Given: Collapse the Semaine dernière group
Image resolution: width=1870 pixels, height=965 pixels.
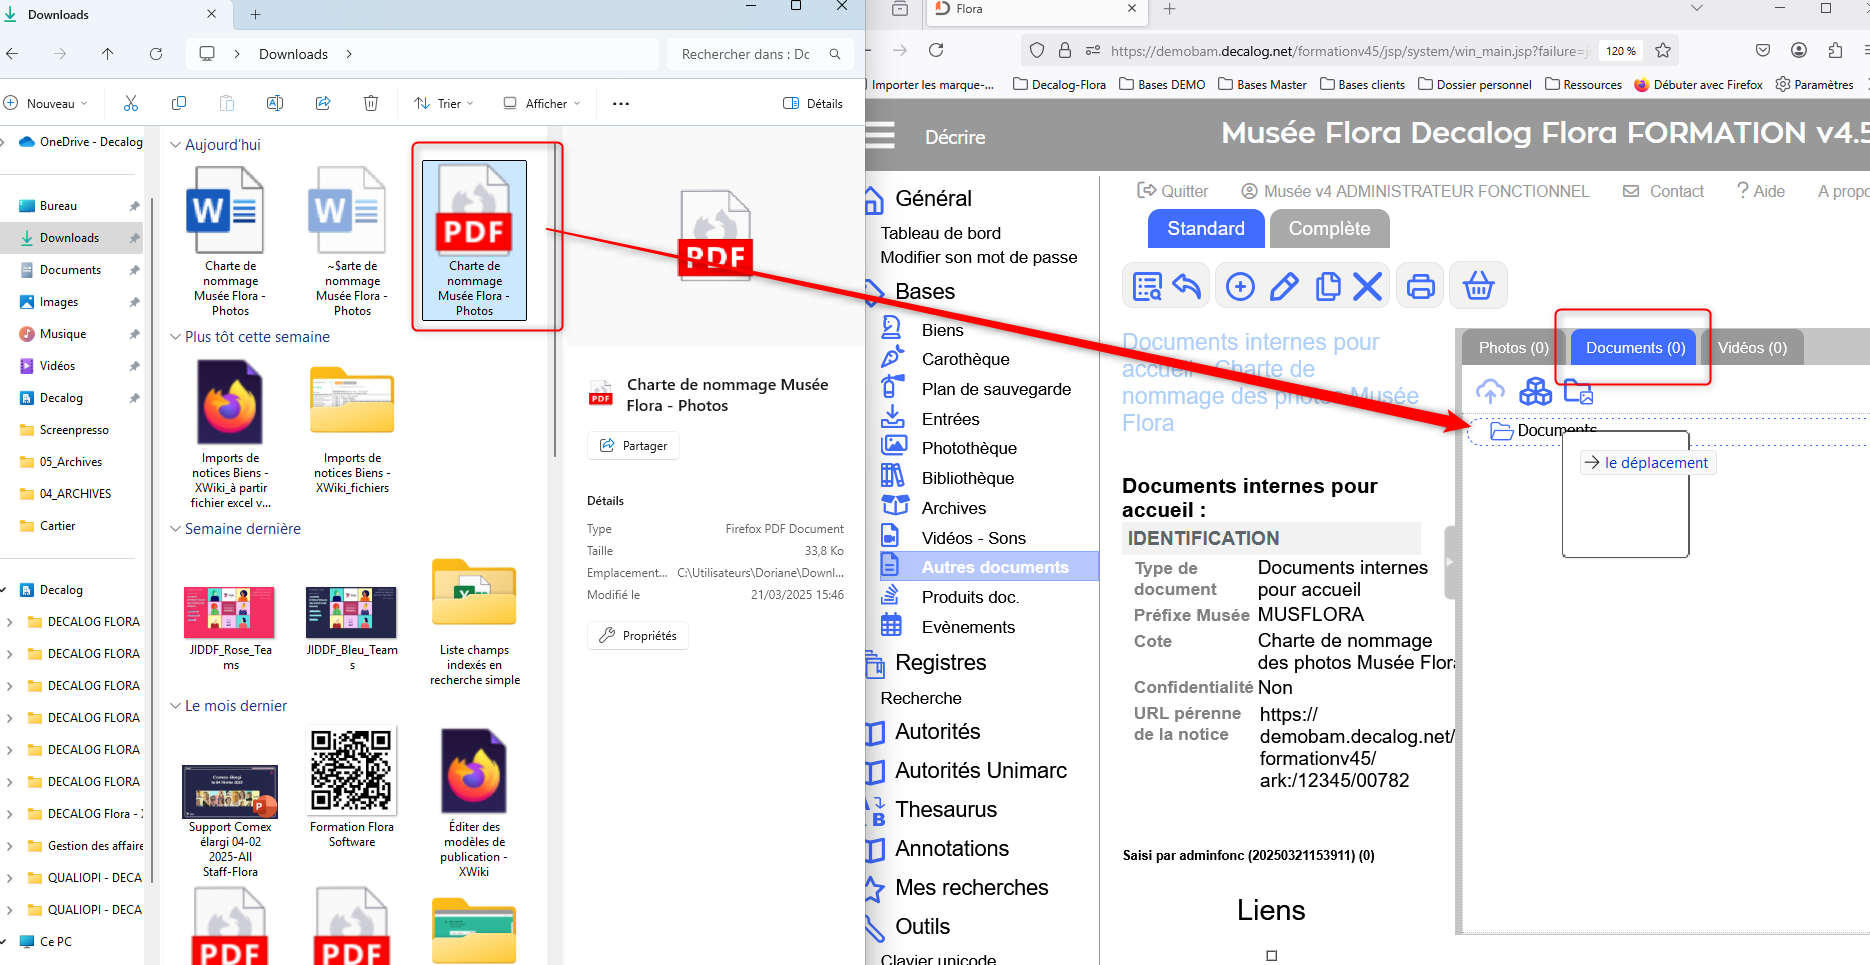Looking at the screenshot, I should 176,529.
